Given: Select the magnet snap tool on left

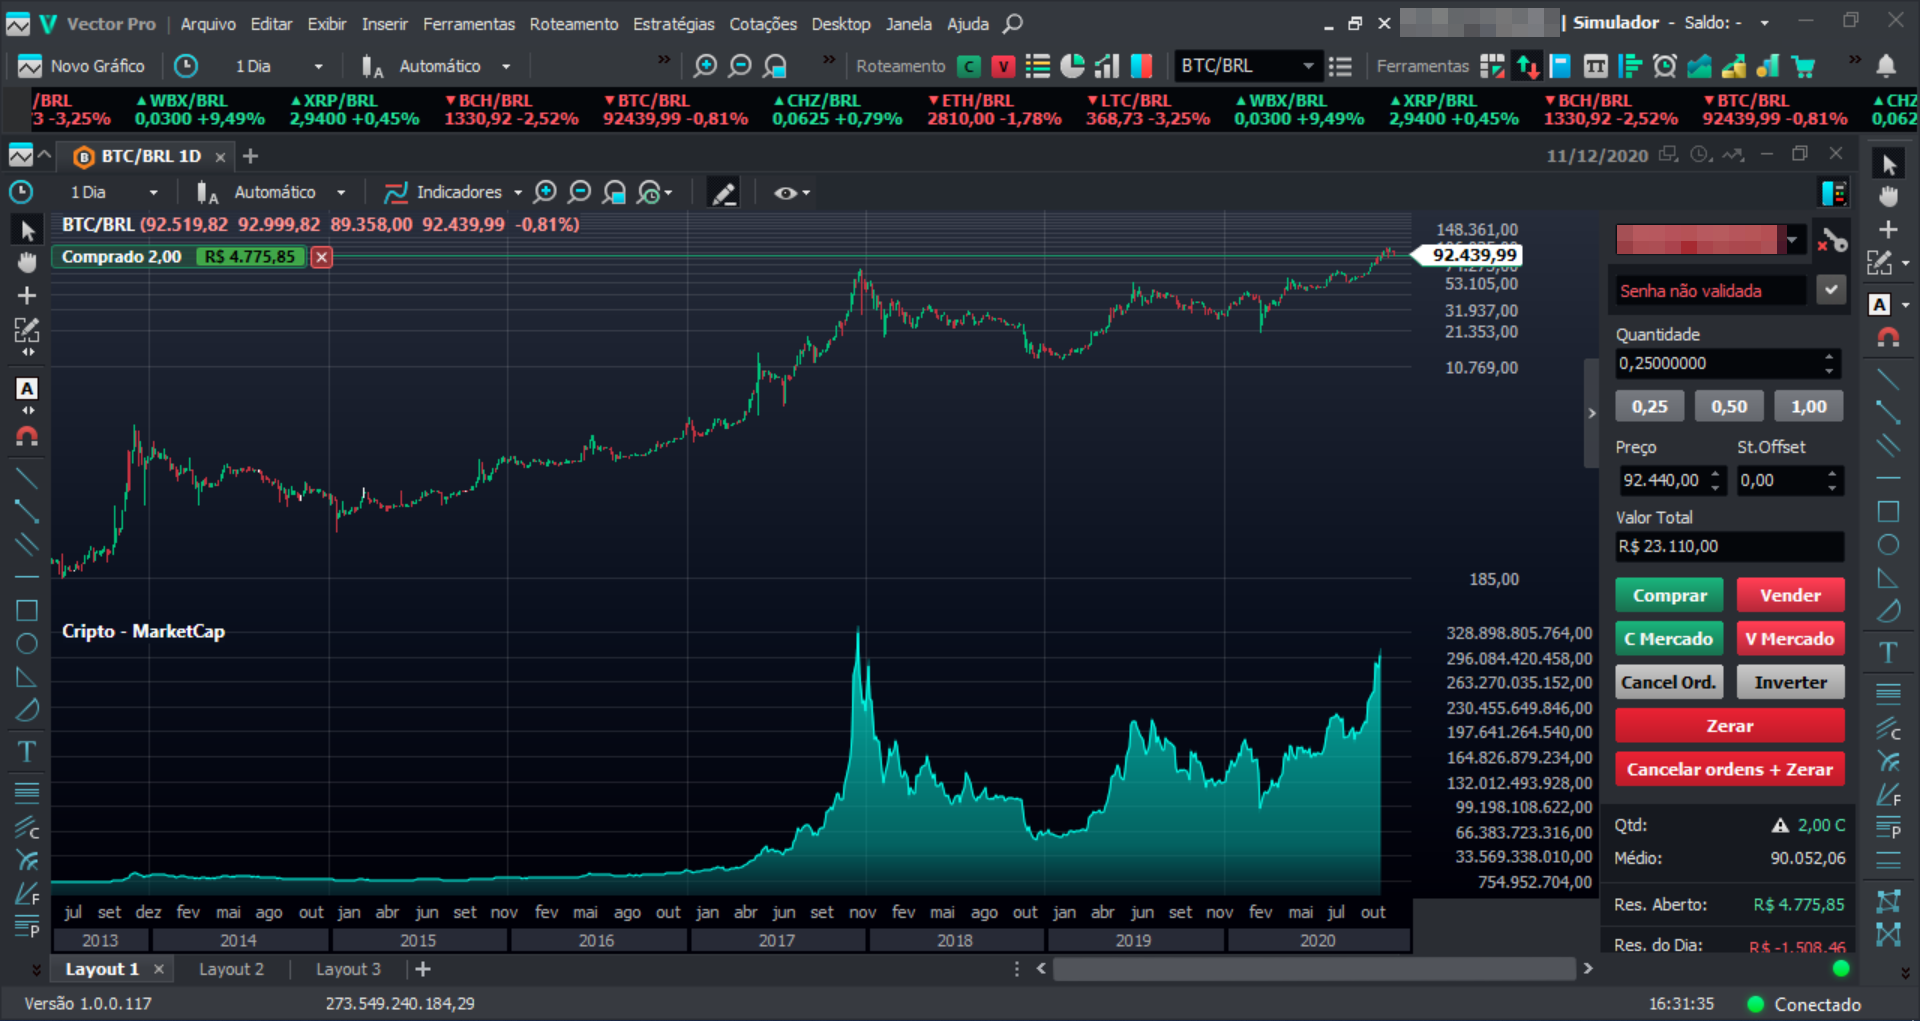Looking at the screenshot, I should pyautogui.click(x=27, y=436).
